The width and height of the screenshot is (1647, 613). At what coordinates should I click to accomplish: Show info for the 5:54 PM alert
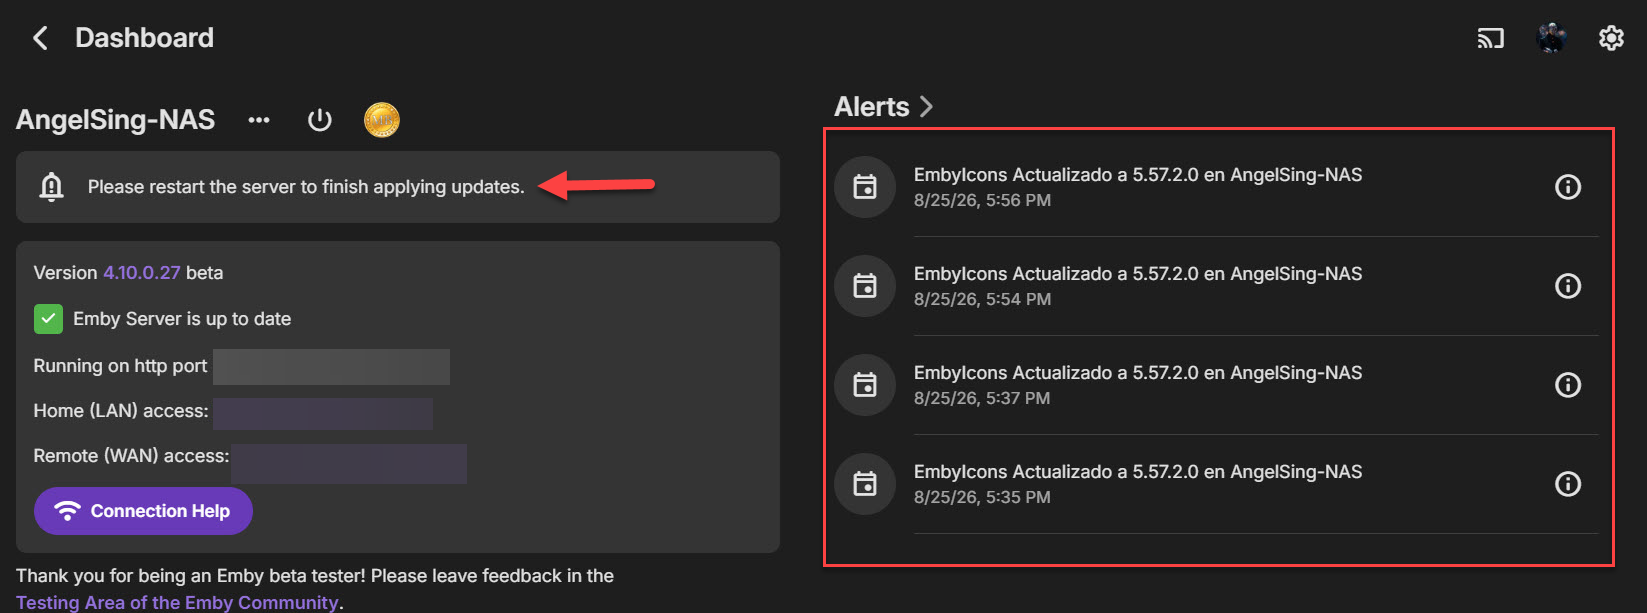point(1568,286)
